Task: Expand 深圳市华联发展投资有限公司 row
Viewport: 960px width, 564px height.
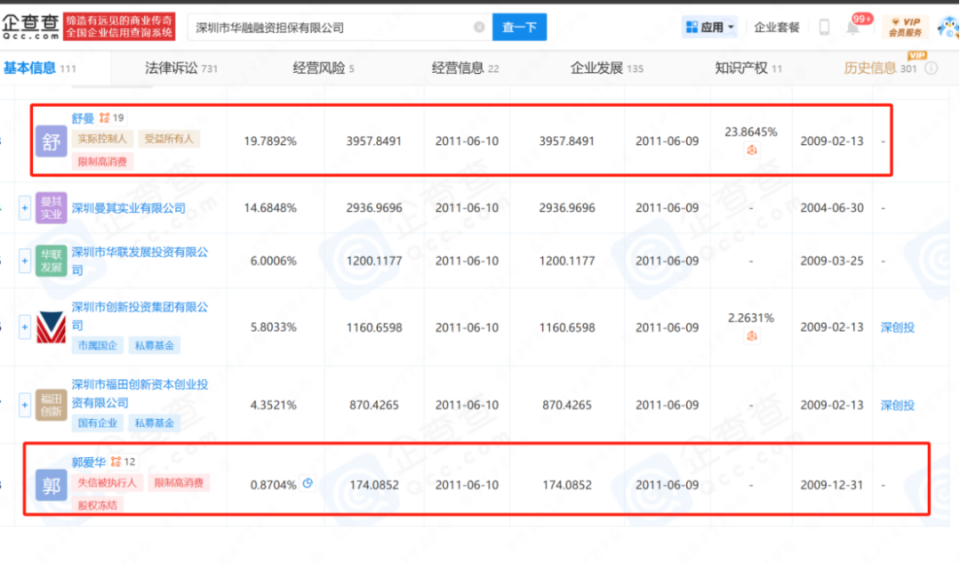Action: [x=24, y=261]
